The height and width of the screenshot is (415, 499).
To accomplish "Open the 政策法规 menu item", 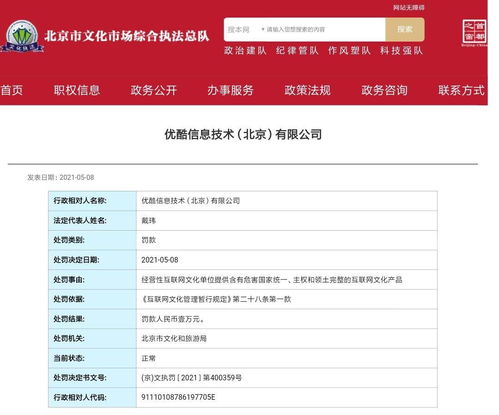I will (307, 90).
